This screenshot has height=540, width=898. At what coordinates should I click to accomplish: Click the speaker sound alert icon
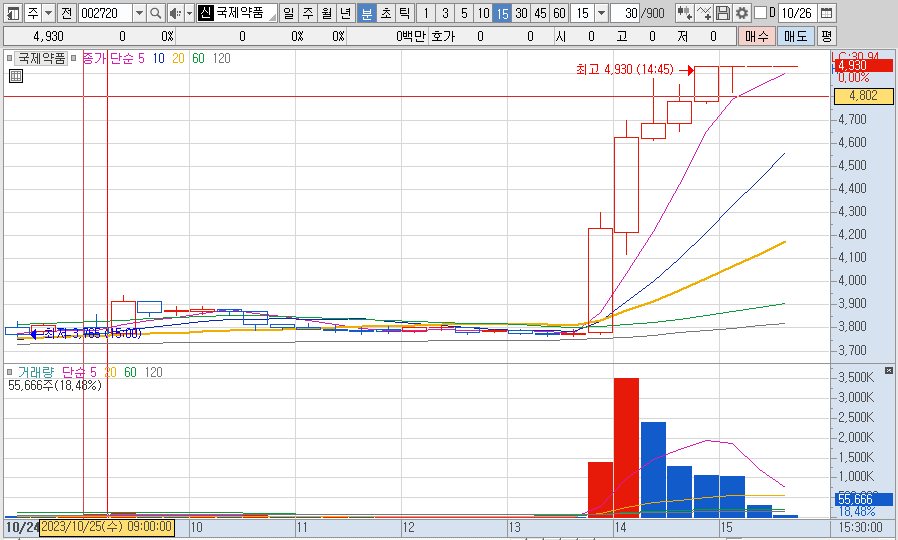pos(176,13)
